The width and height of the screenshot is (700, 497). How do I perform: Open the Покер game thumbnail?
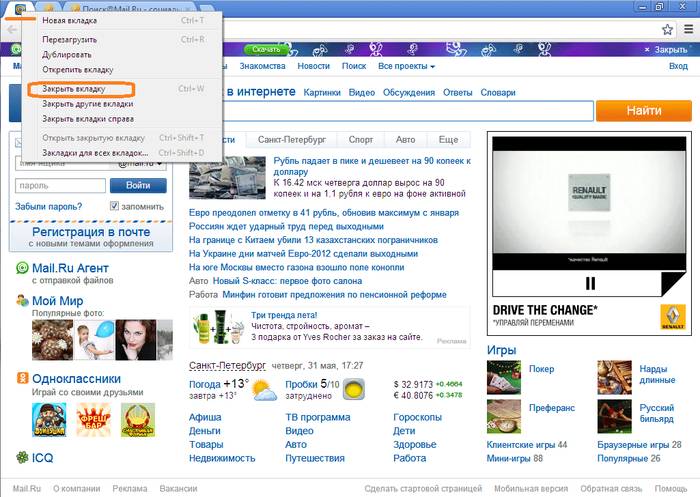click(x=504, y=377)
